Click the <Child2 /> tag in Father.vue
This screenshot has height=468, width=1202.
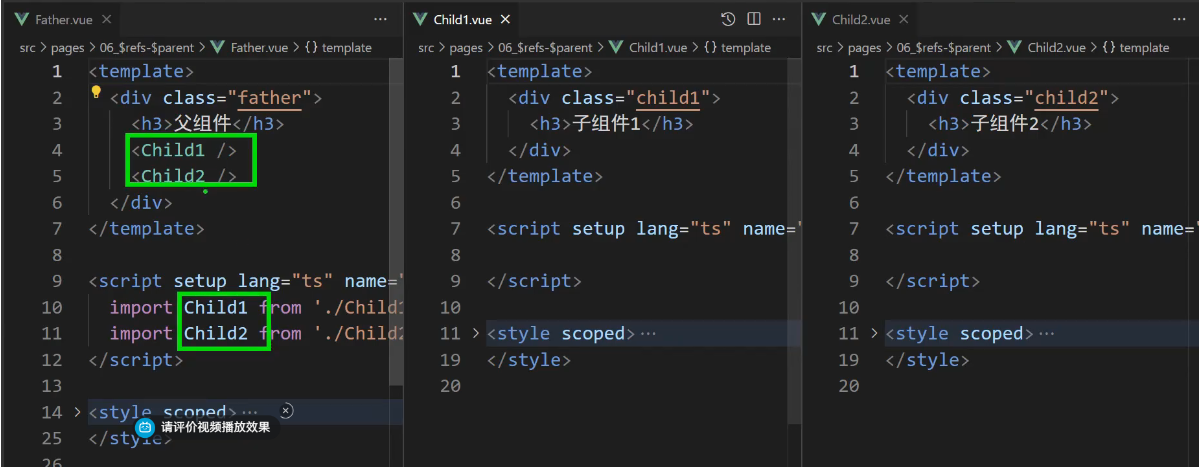[184, 176]
